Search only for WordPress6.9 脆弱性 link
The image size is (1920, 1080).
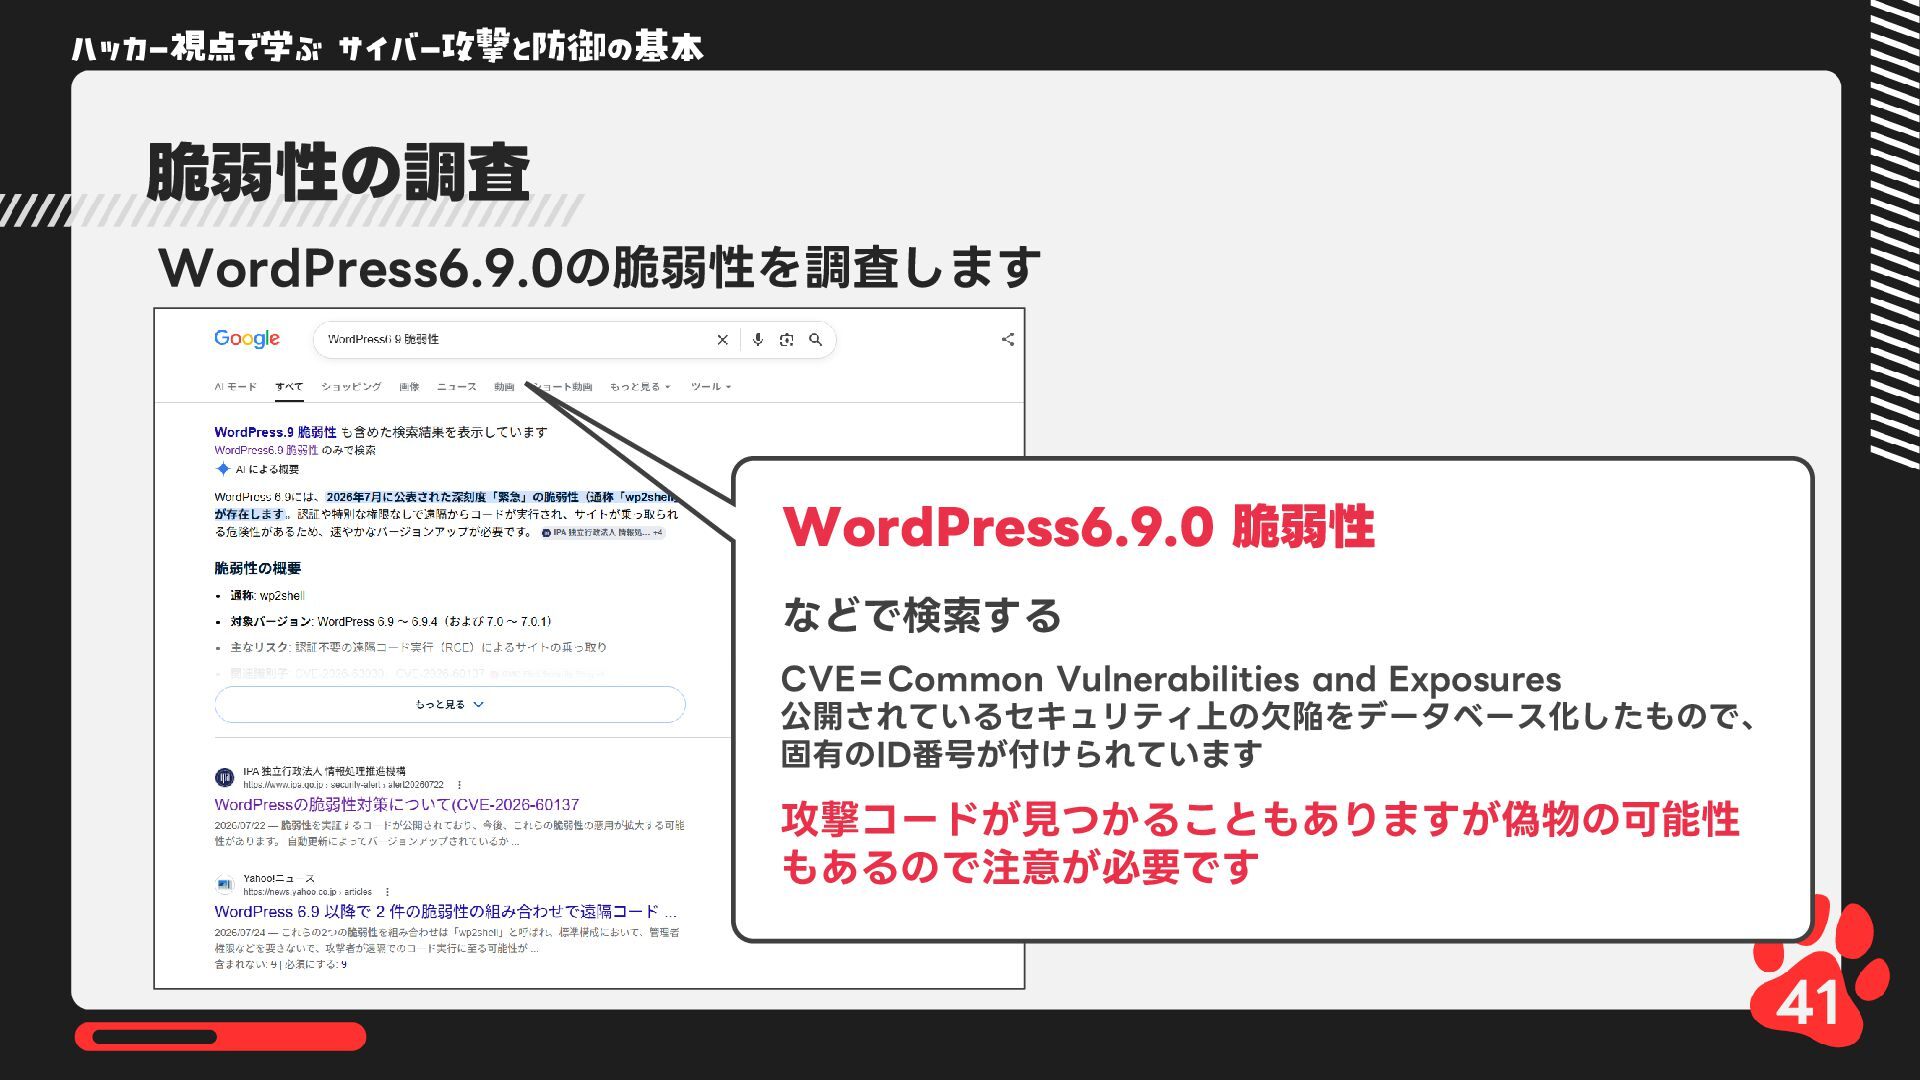(x=266, y=450)
